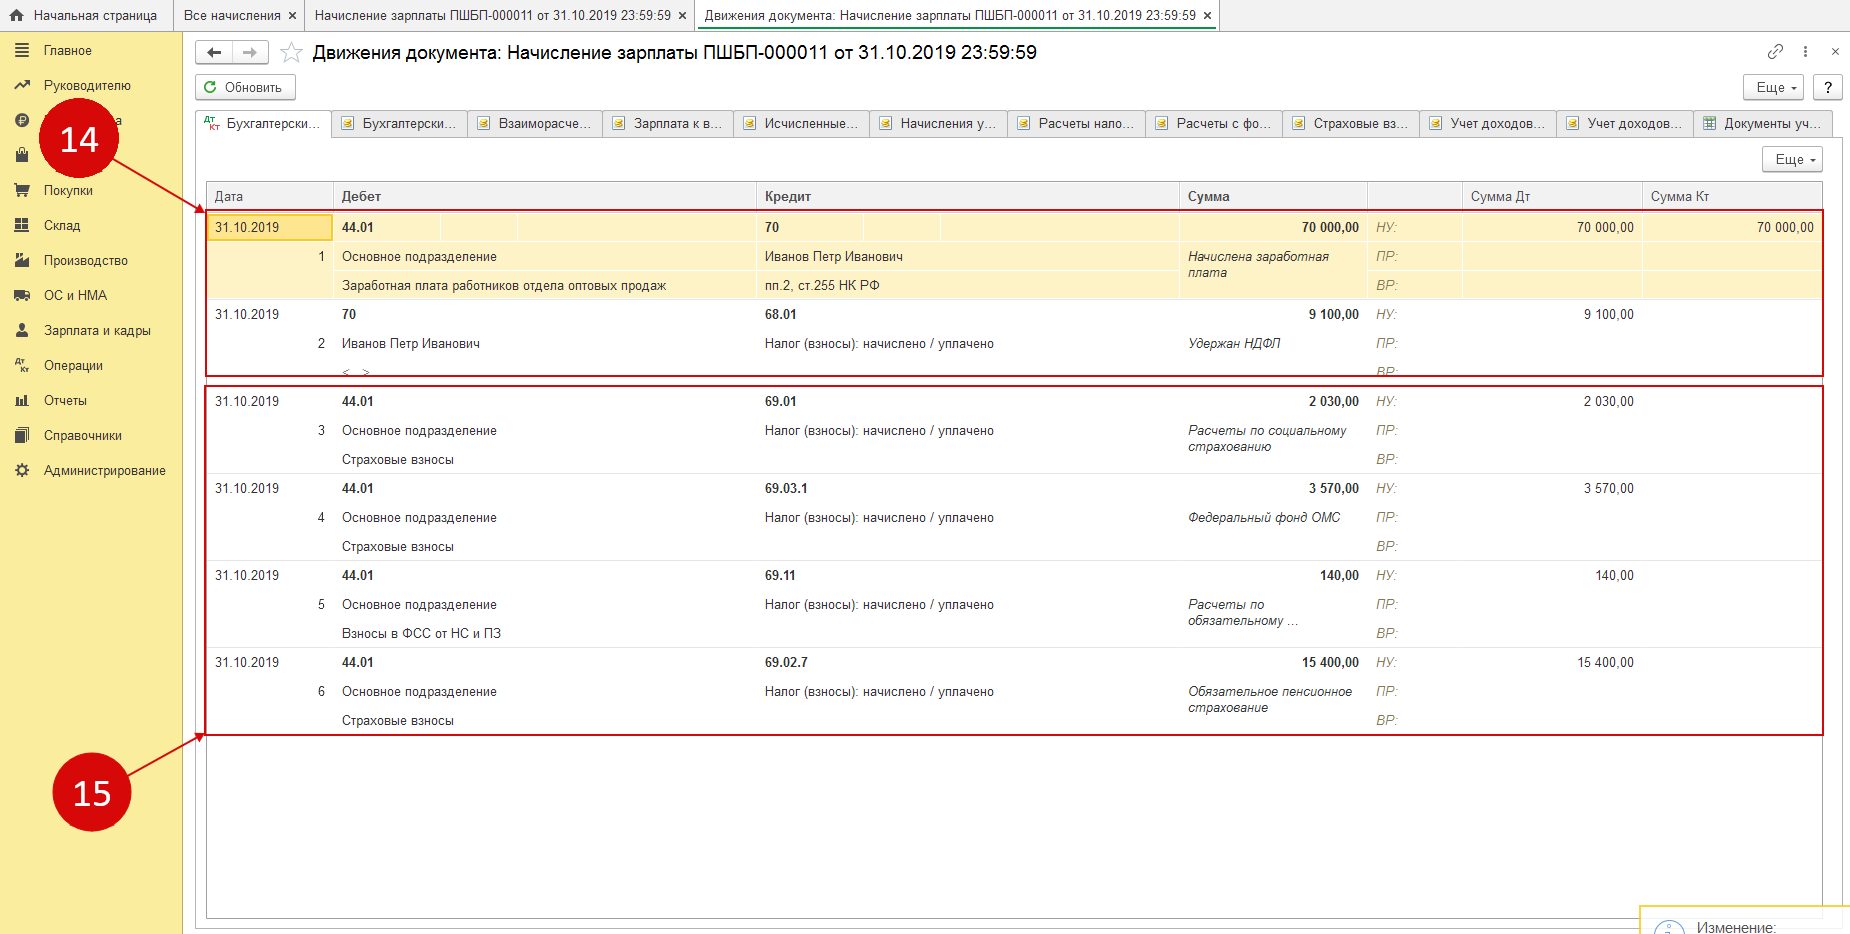Click the Покупки shopping cart icon
Screen dimensions: 1850x934
tap(22, 190)
